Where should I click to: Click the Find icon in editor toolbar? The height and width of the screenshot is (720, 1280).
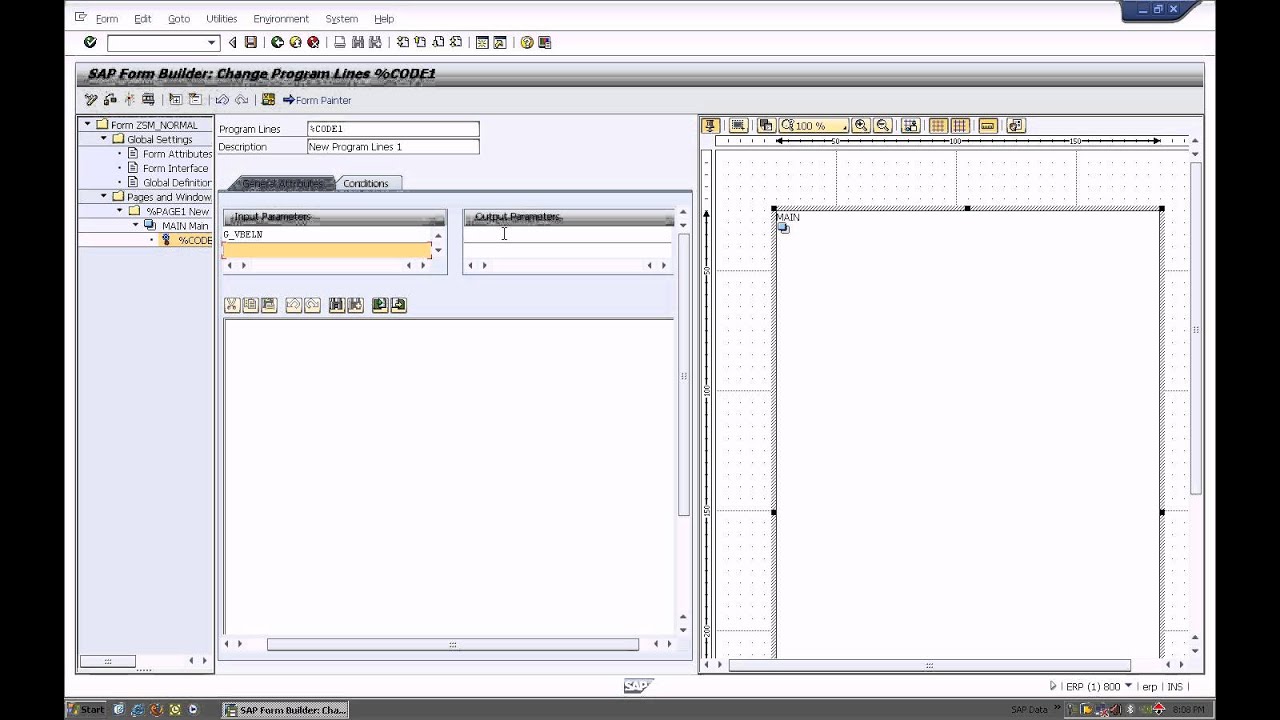pos(337,305)
